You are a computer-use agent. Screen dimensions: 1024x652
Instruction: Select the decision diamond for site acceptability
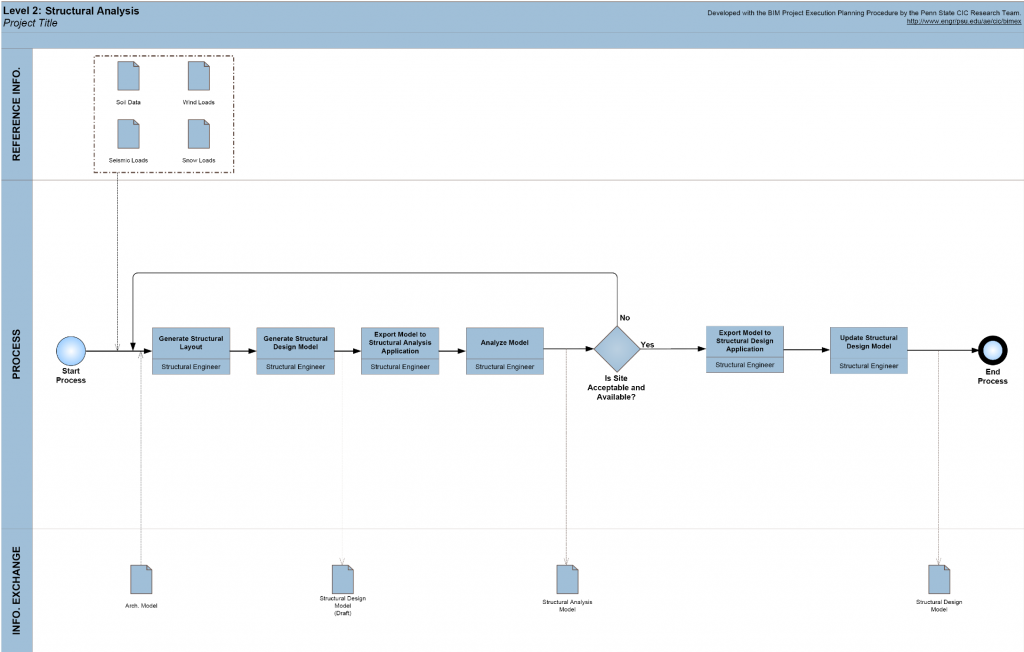[616, 349]
